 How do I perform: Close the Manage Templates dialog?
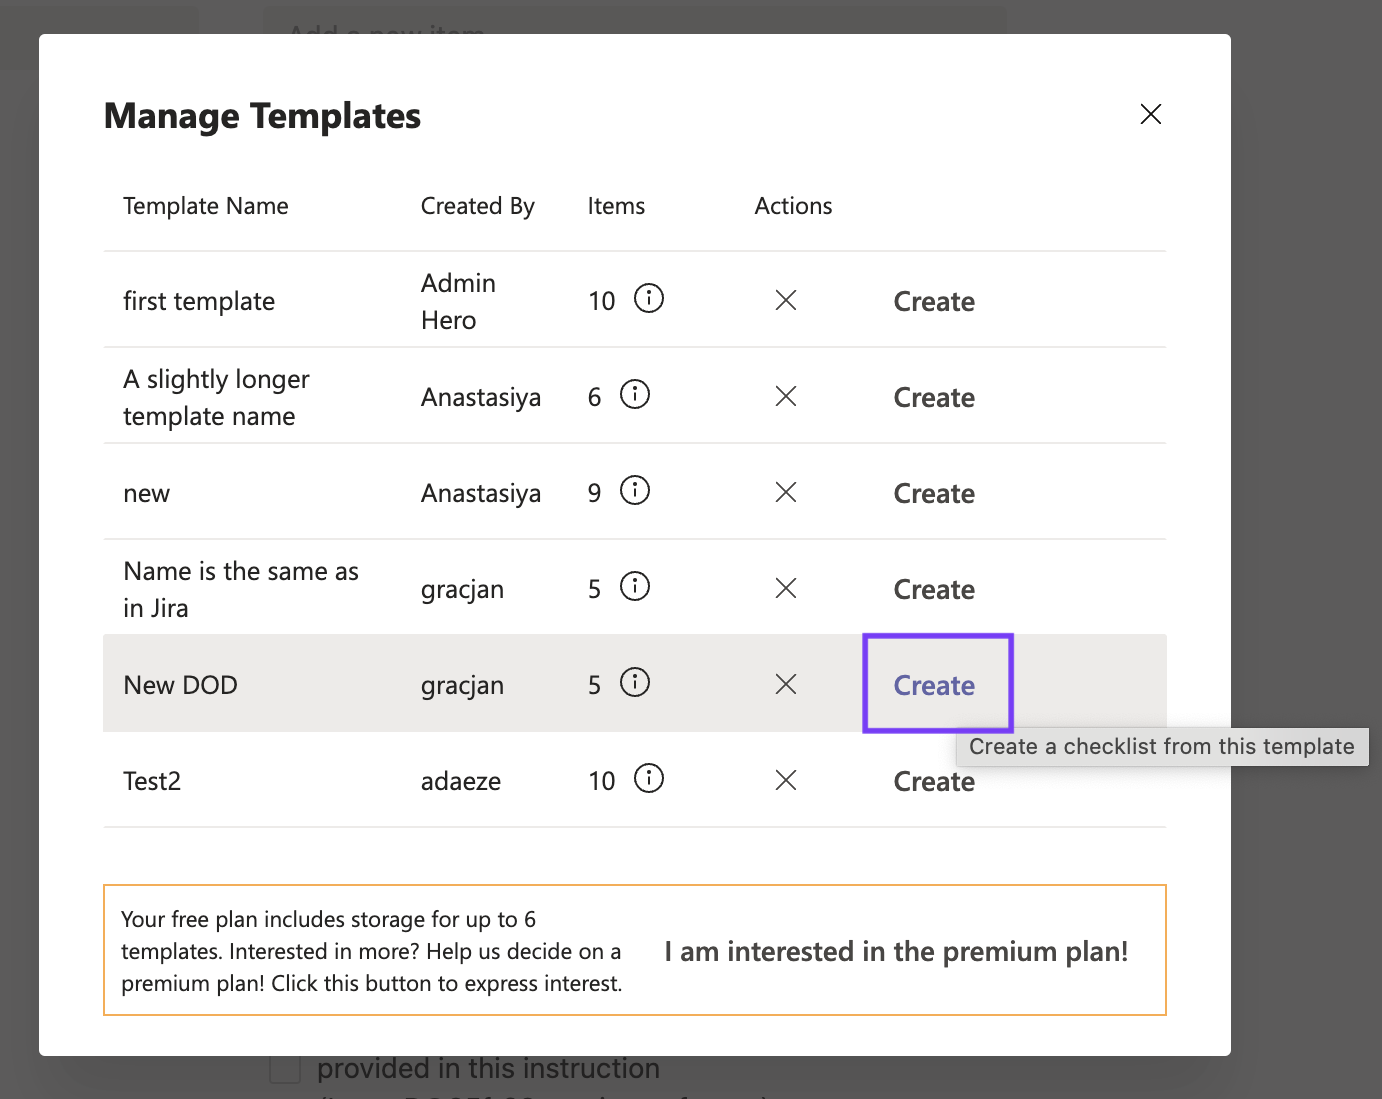(x=1151, y=114)
